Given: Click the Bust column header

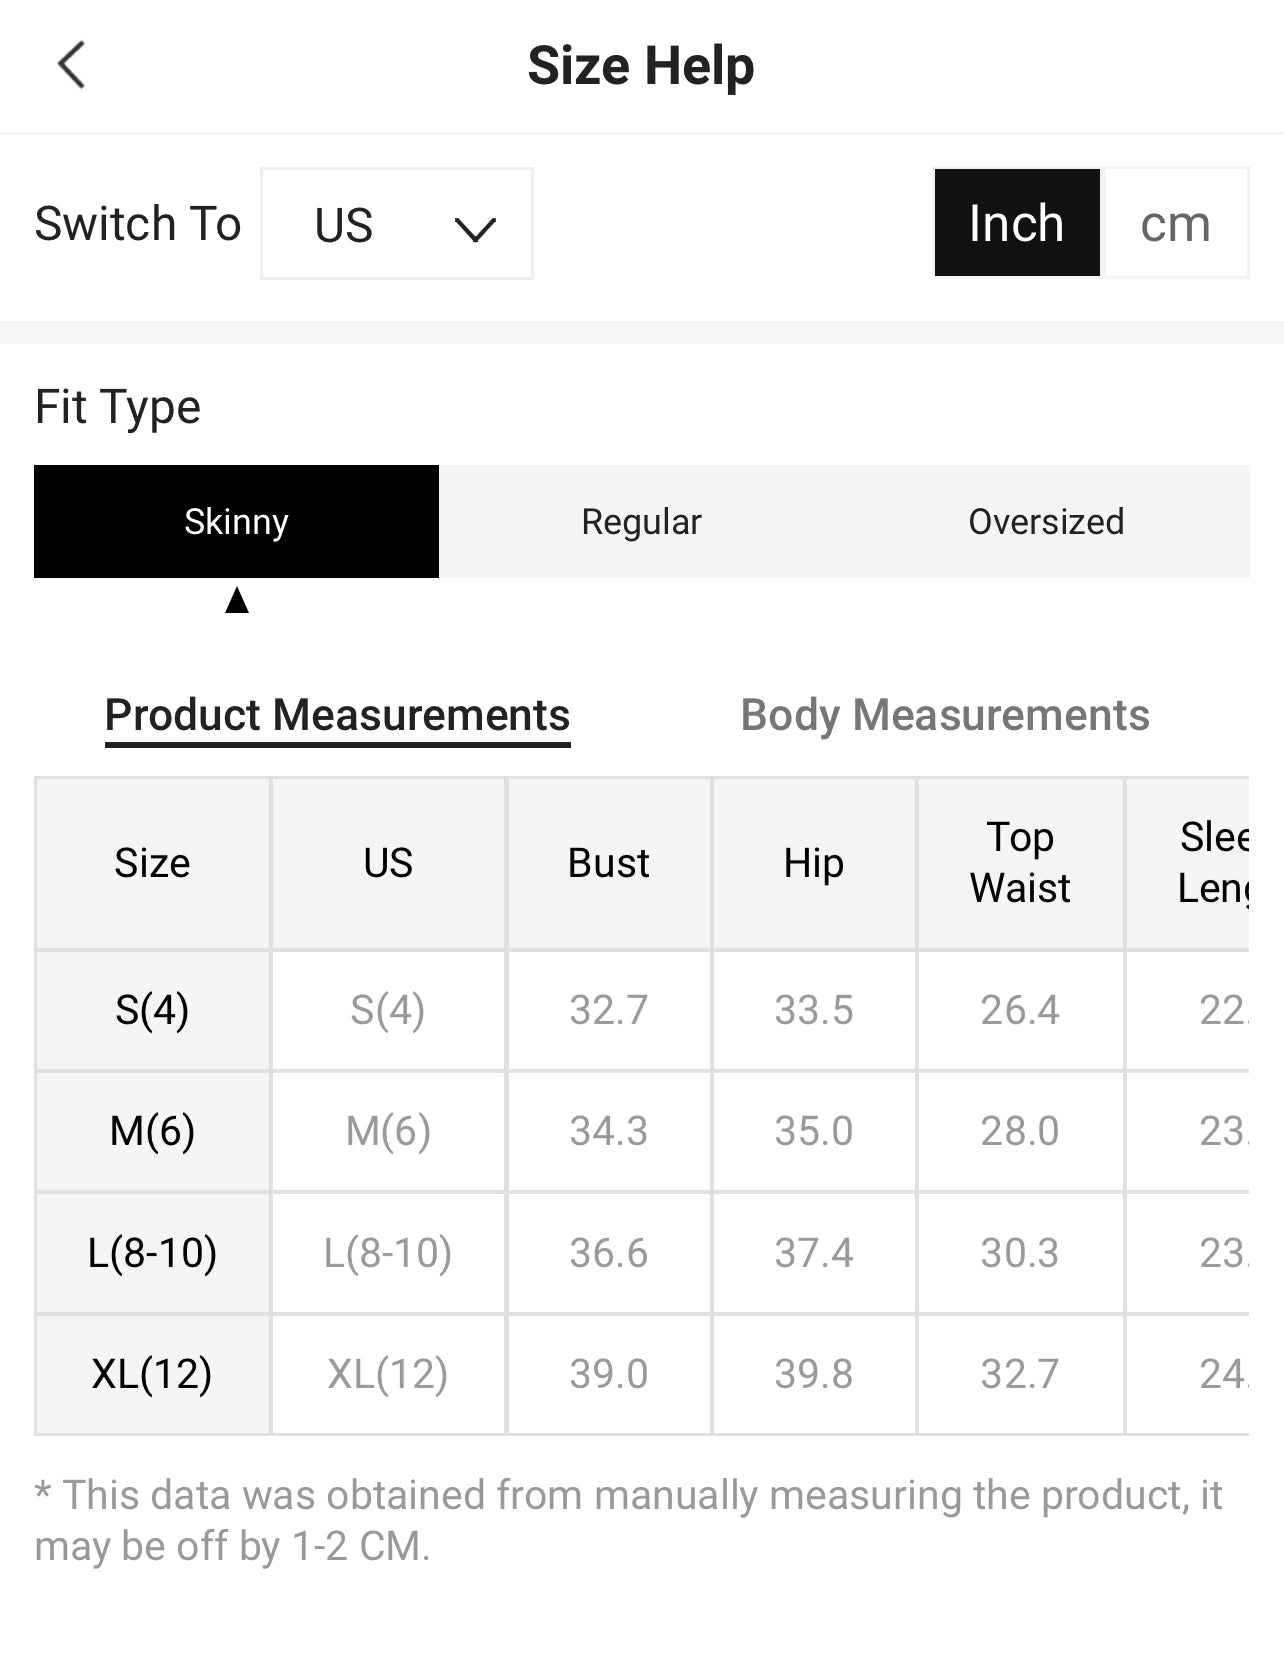Looking at the screenshot, I should [x=609, y=863].
